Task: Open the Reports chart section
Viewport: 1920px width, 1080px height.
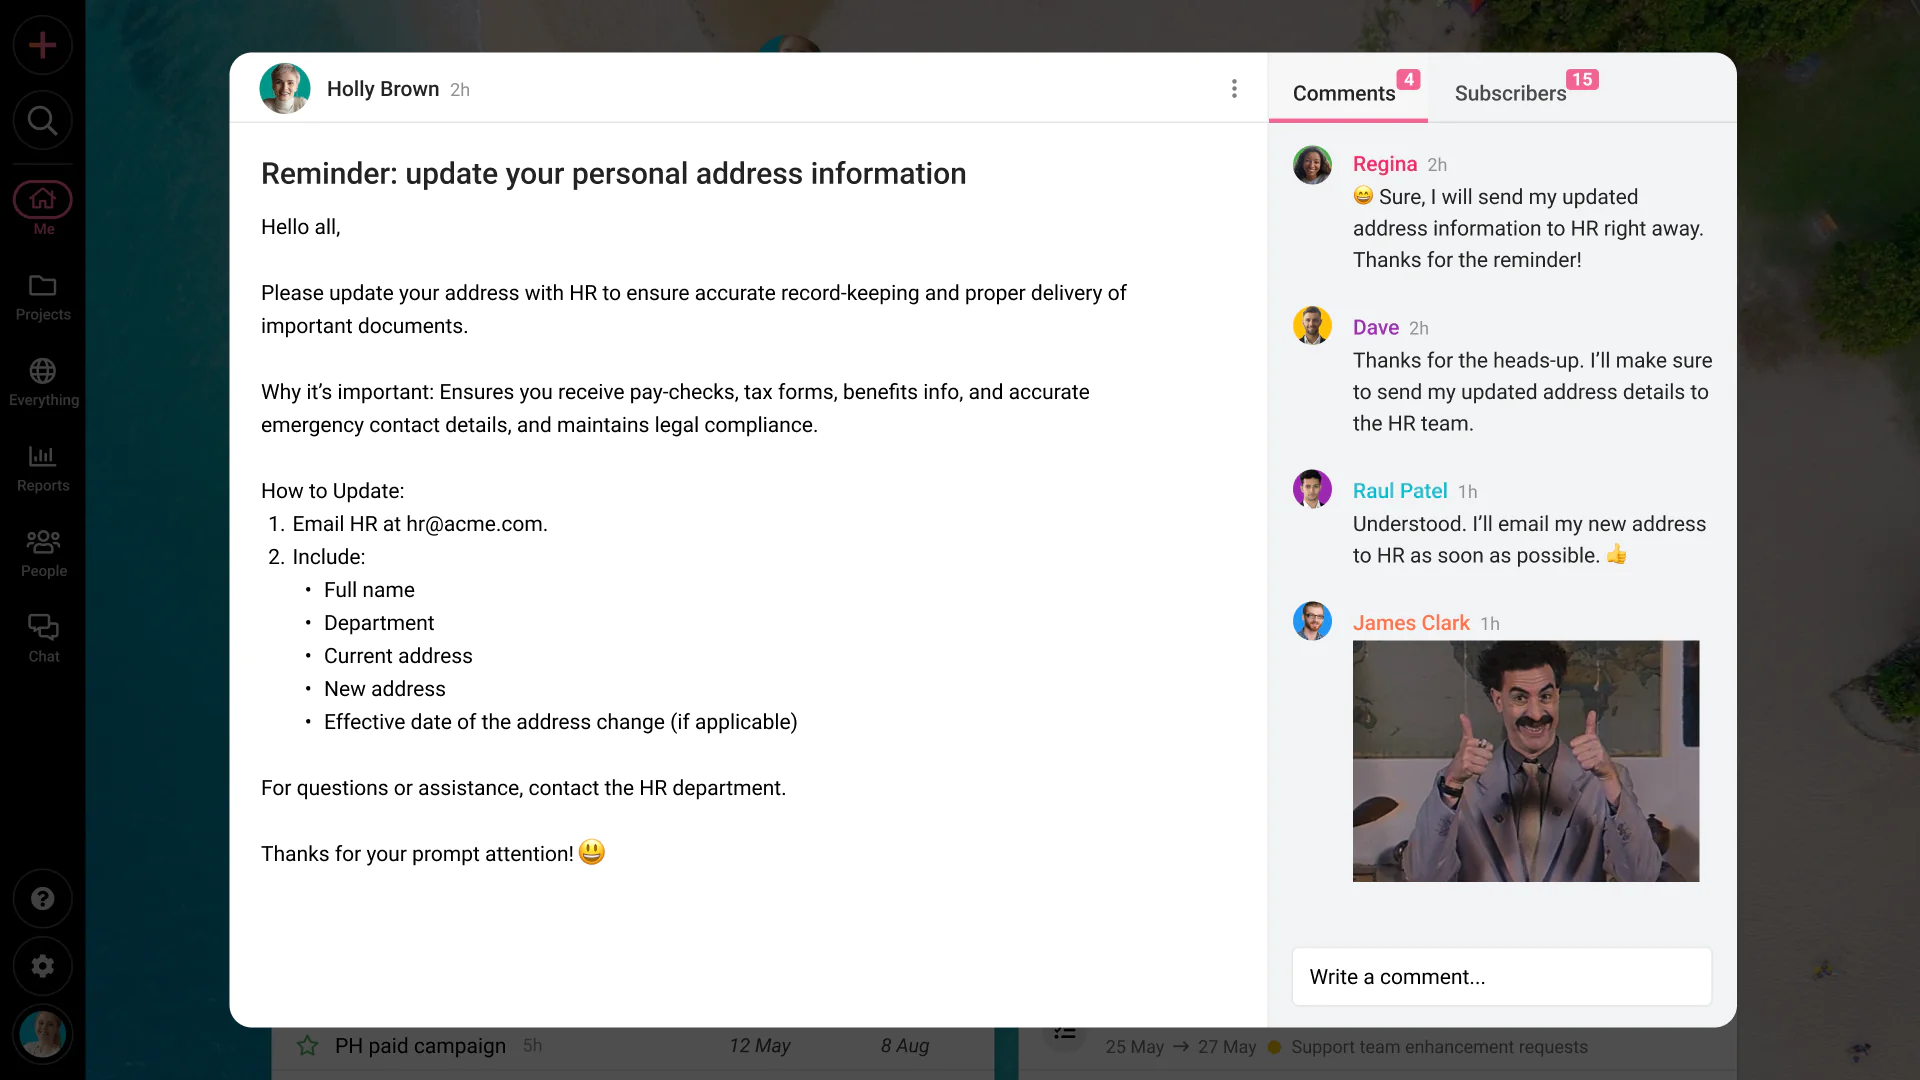Action: [42, 468]
